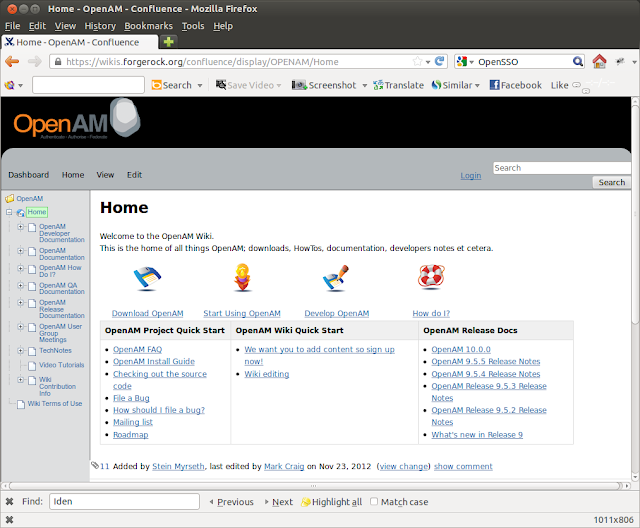
Task: Click the reload page icon in URL bar
Action: [x=440, y=61]
